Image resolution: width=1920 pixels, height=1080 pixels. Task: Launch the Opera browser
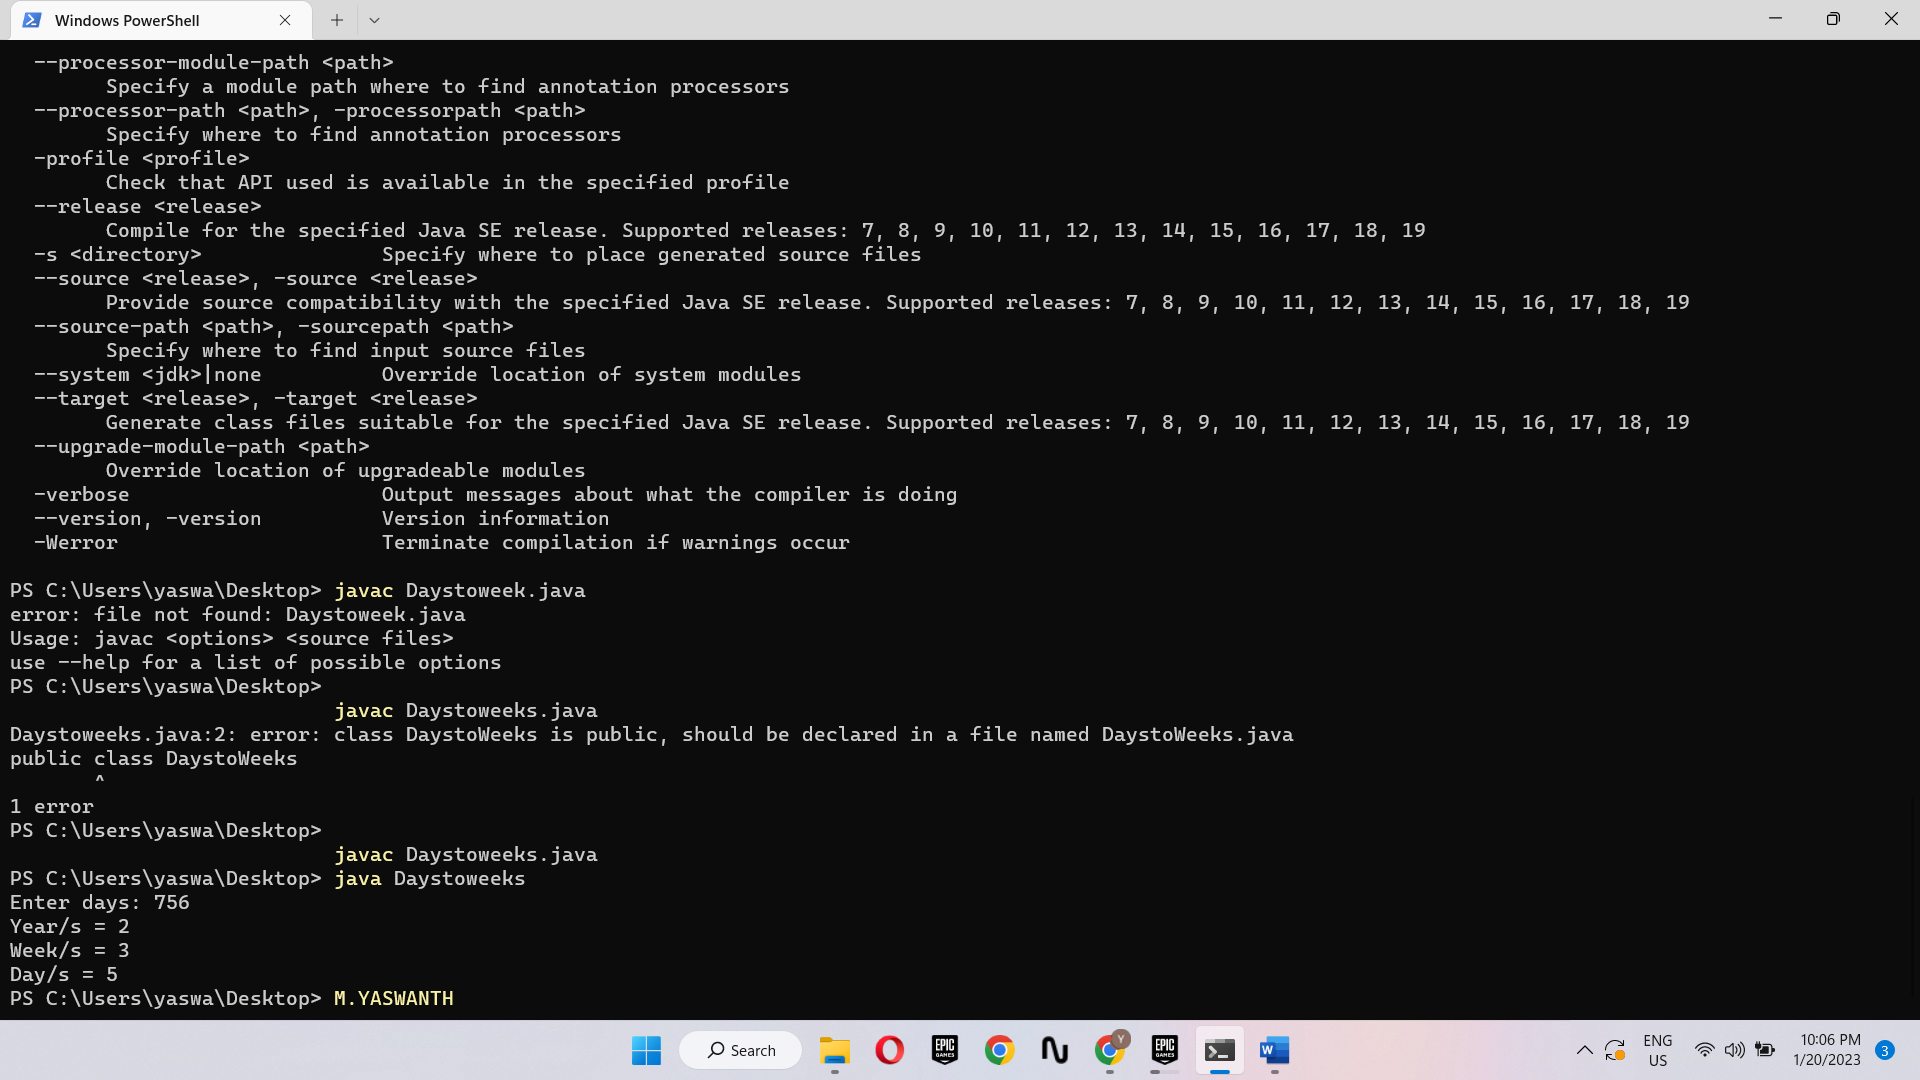coord(889,1050)
